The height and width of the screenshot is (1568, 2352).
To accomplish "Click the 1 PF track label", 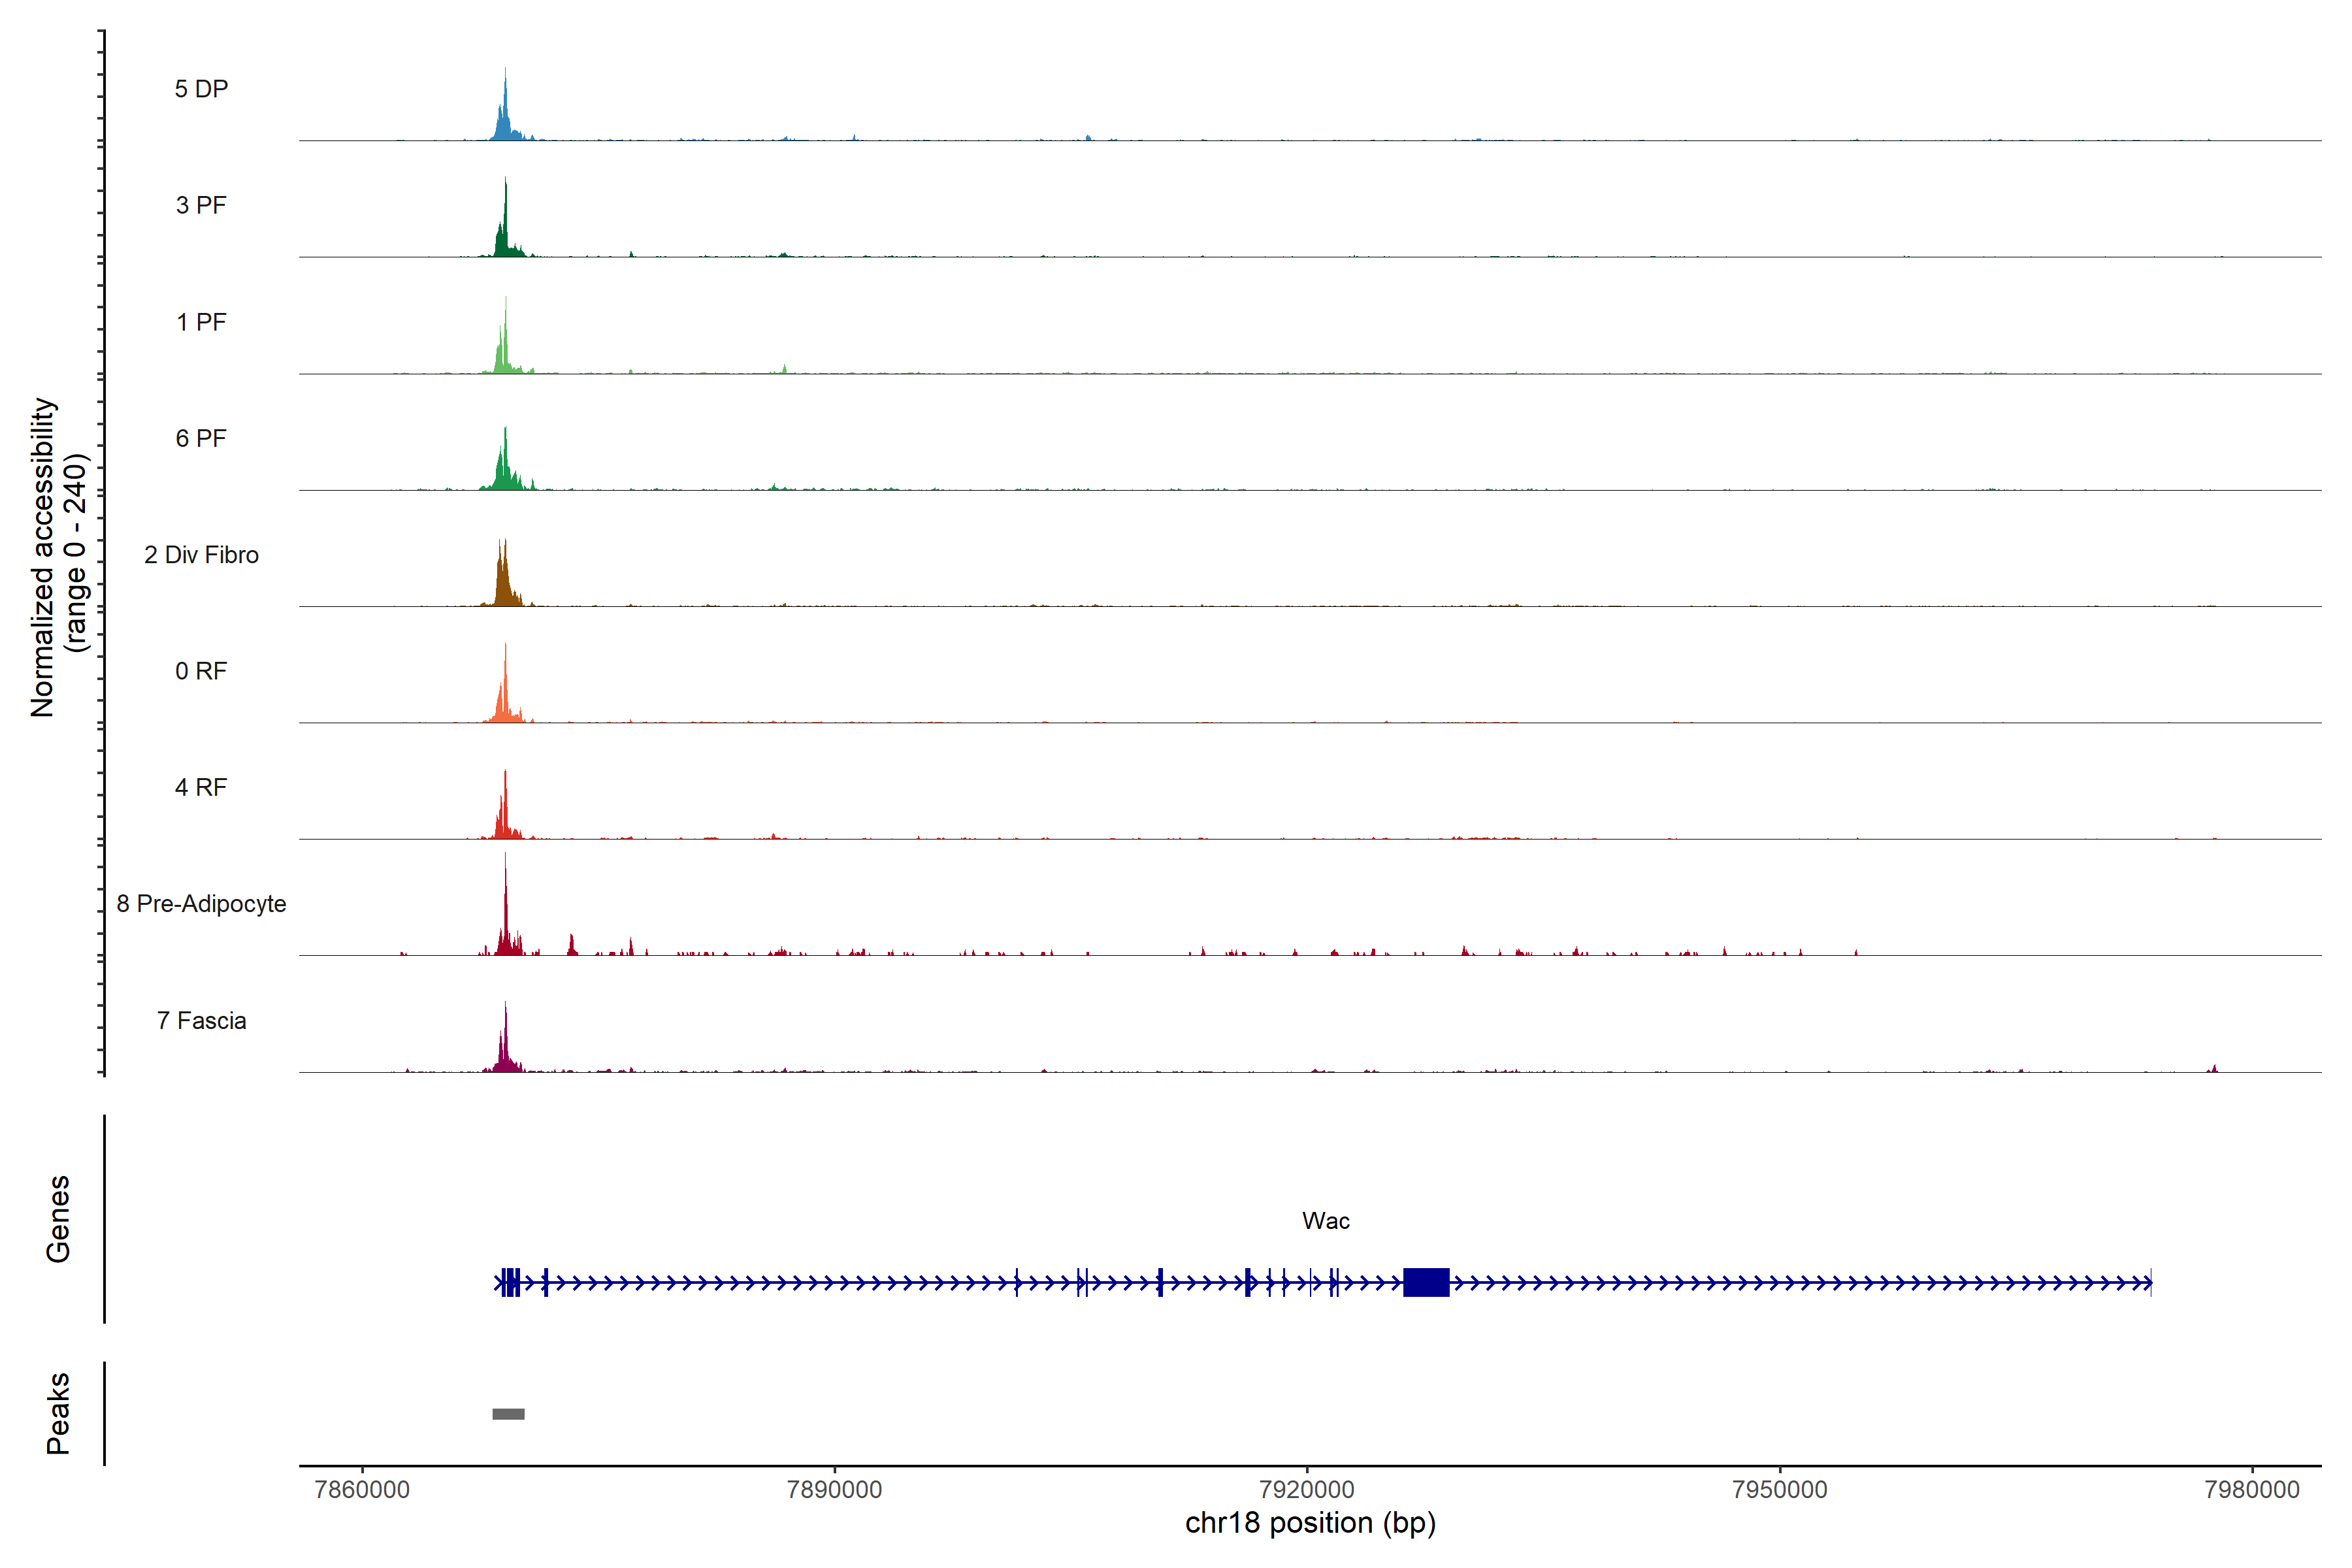I will [201, 322].
